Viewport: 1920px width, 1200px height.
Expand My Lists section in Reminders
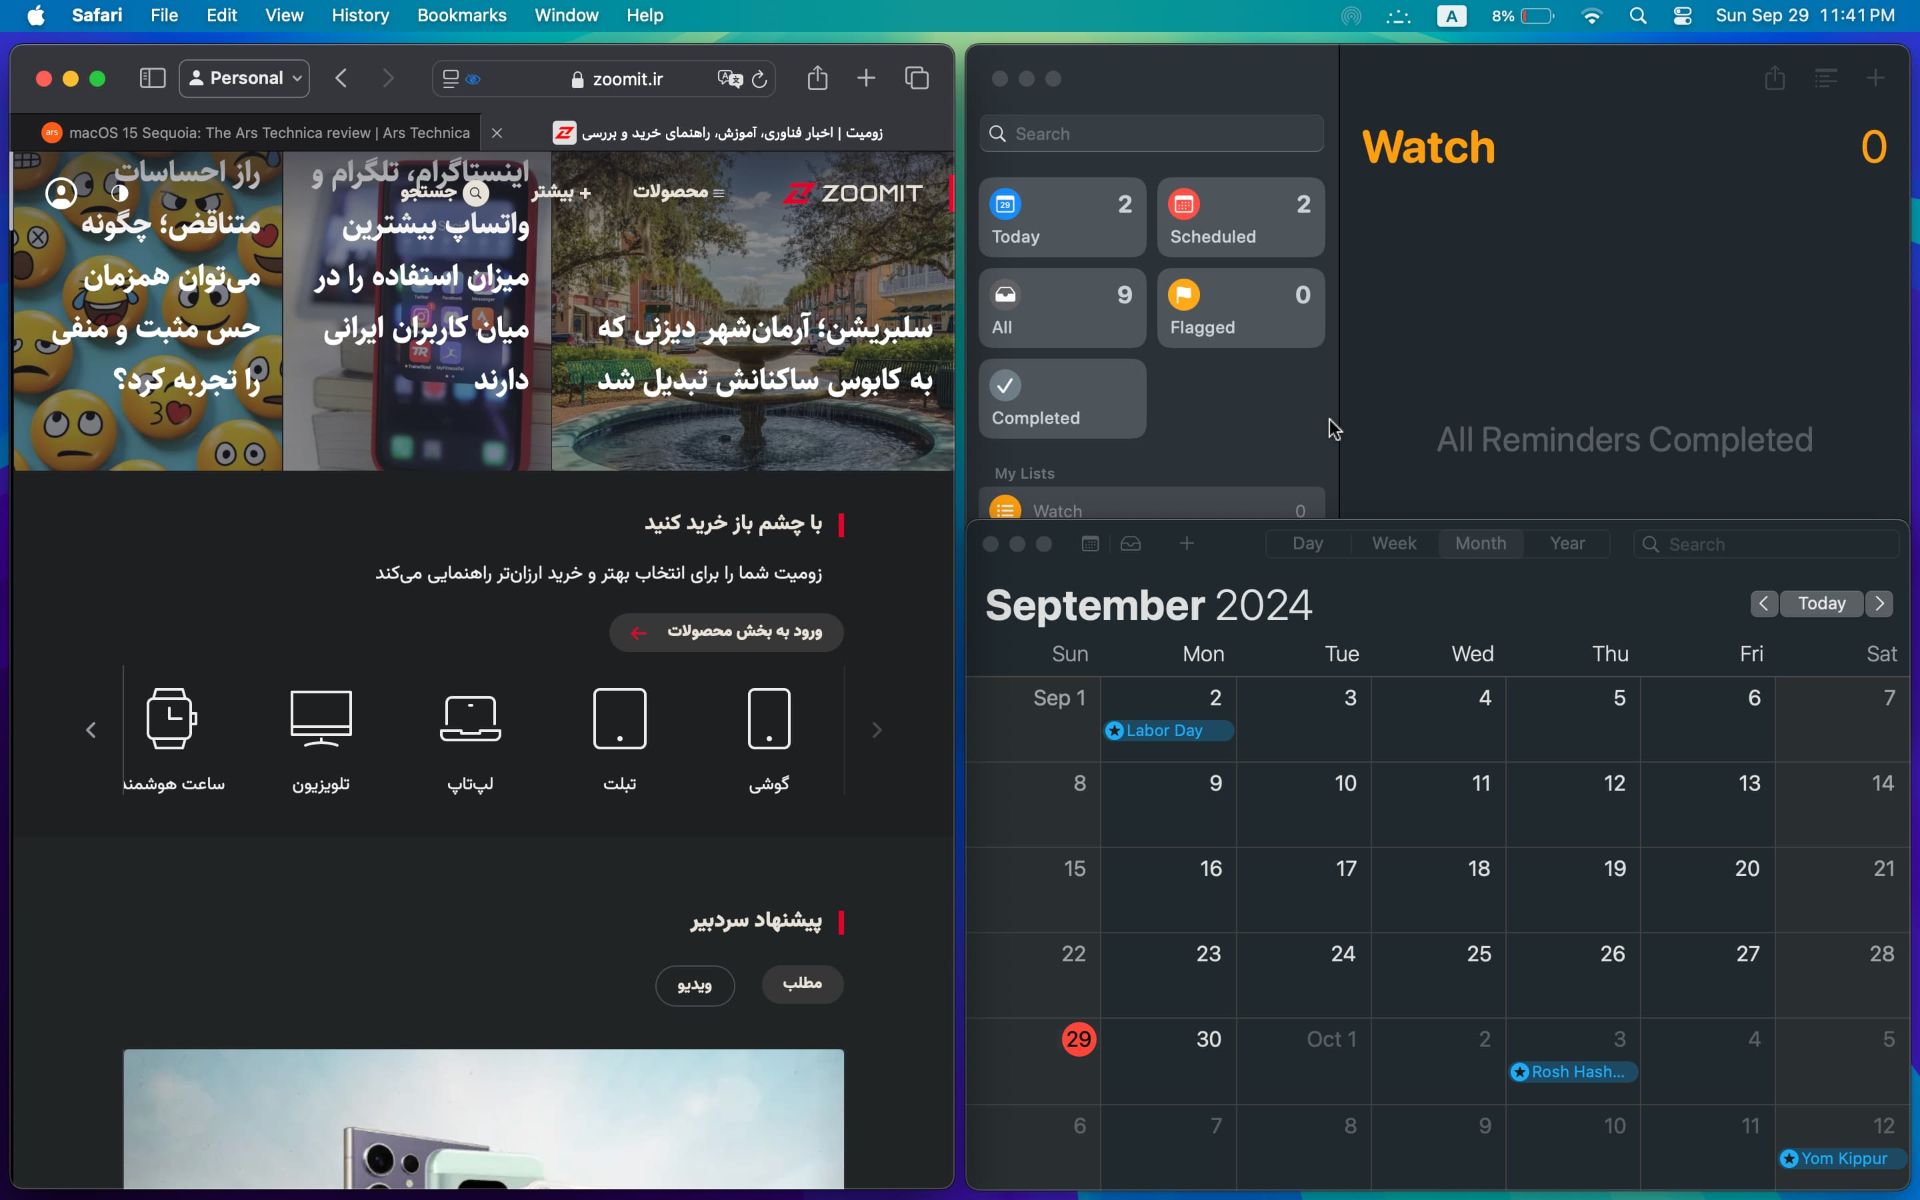1024,471
